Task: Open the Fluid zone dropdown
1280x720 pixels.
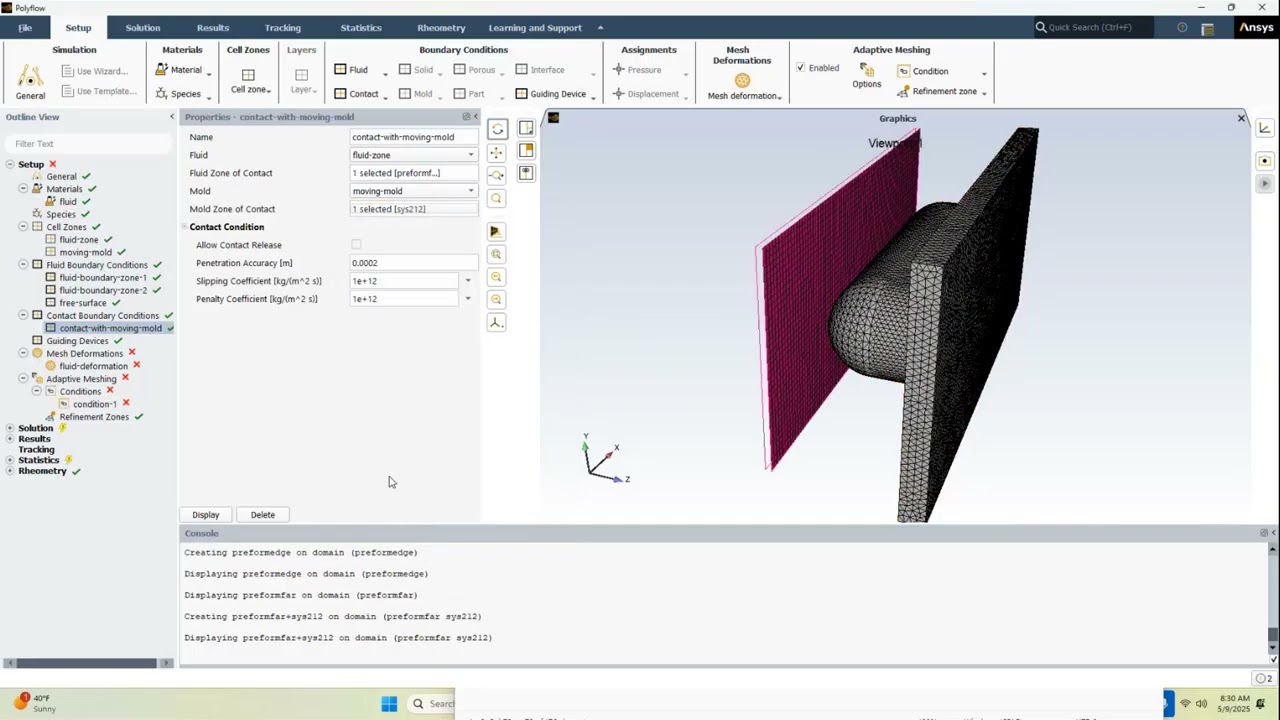Action: [x=413, y=155]
